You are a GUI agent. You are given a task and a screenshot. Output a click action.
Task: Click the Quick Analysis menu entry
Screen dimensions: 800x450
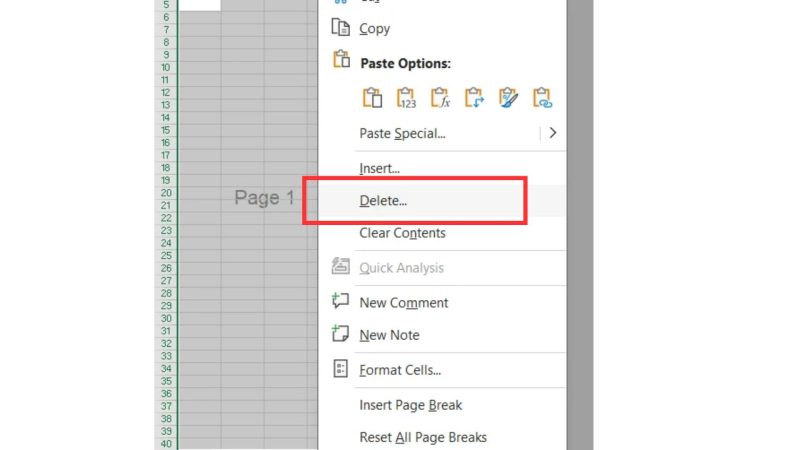tap(402, 268)
